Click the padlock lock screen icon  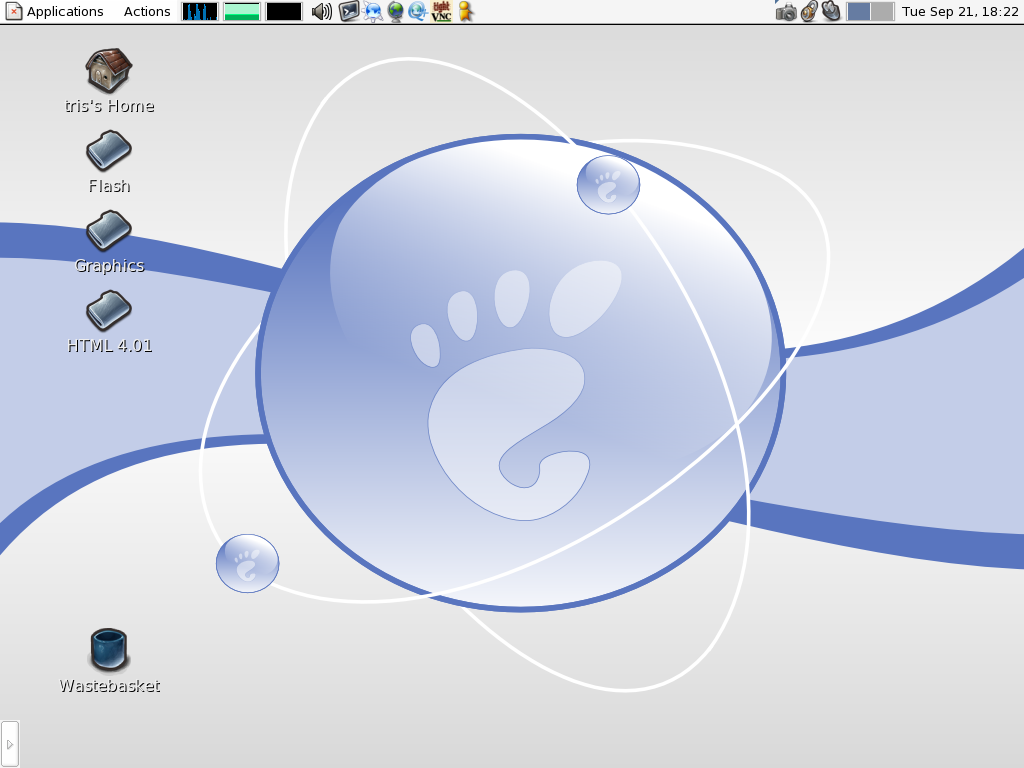(x=809, y=11)
